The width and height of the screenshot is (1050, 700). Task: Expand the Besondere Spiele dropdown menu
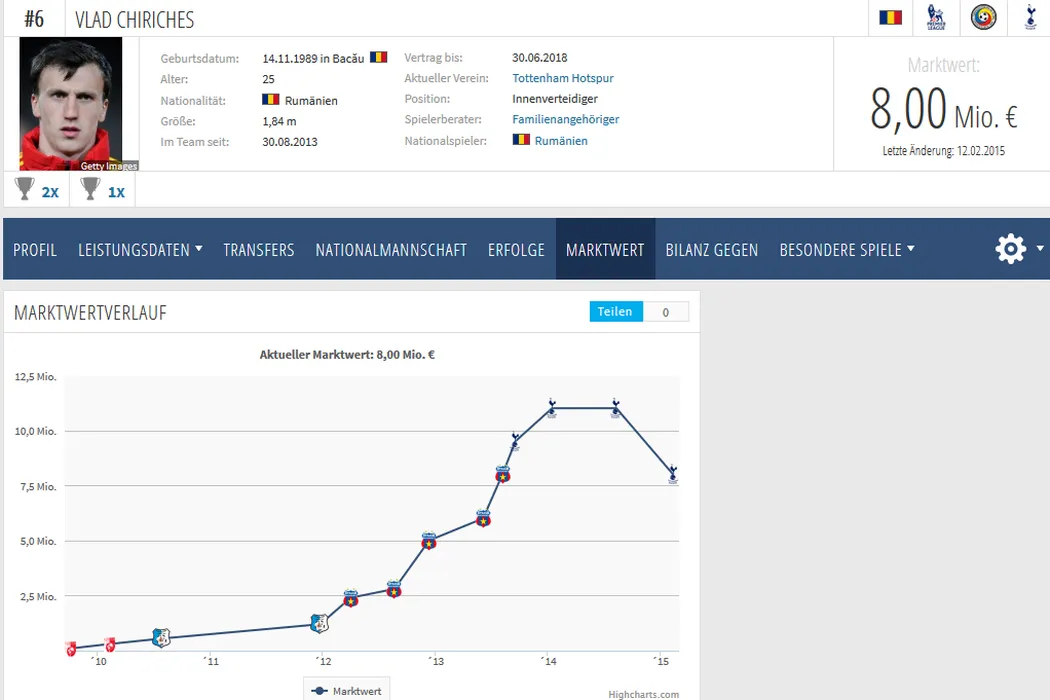click(846, 250)
